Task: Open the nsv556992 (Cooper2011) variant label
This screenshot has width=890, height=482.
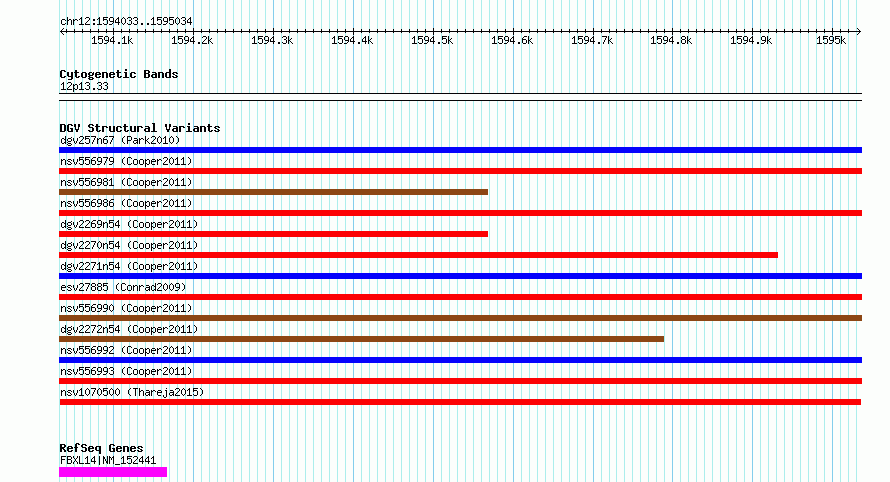Action: (x=126, y=350)
